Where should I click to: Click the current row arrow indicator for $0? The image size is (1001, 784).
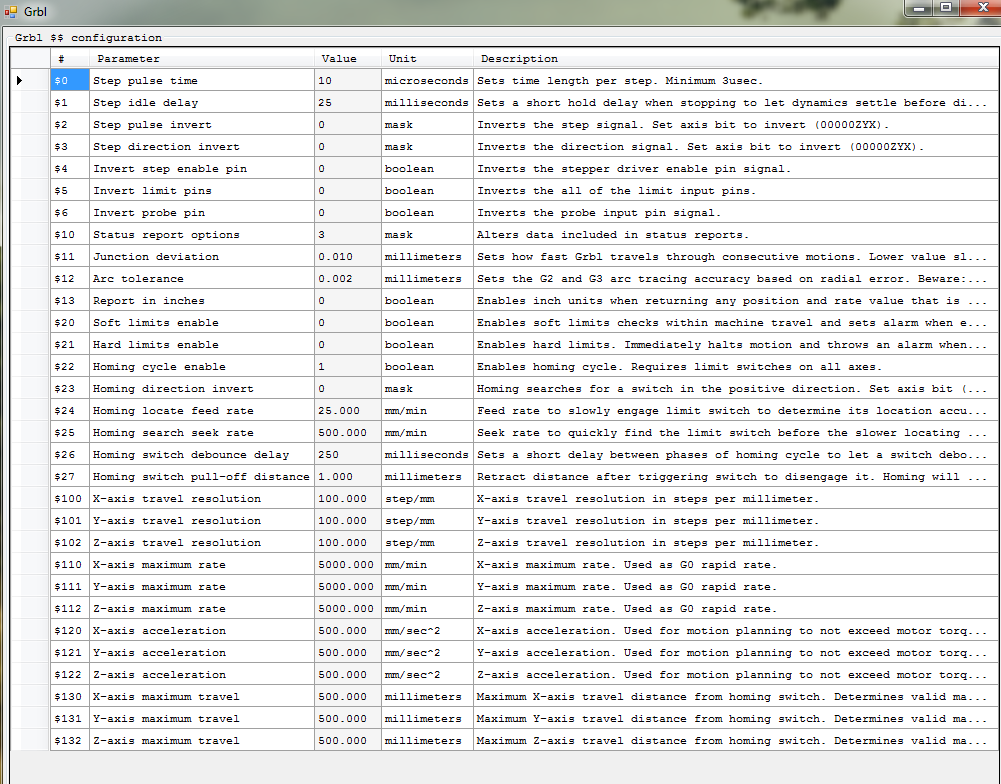20,80
